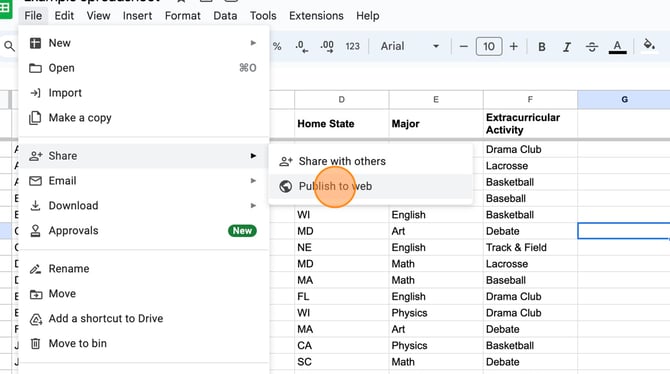The image size is (670, 374).
Task: Click the selected empty cell in column G
Action: 624,231
